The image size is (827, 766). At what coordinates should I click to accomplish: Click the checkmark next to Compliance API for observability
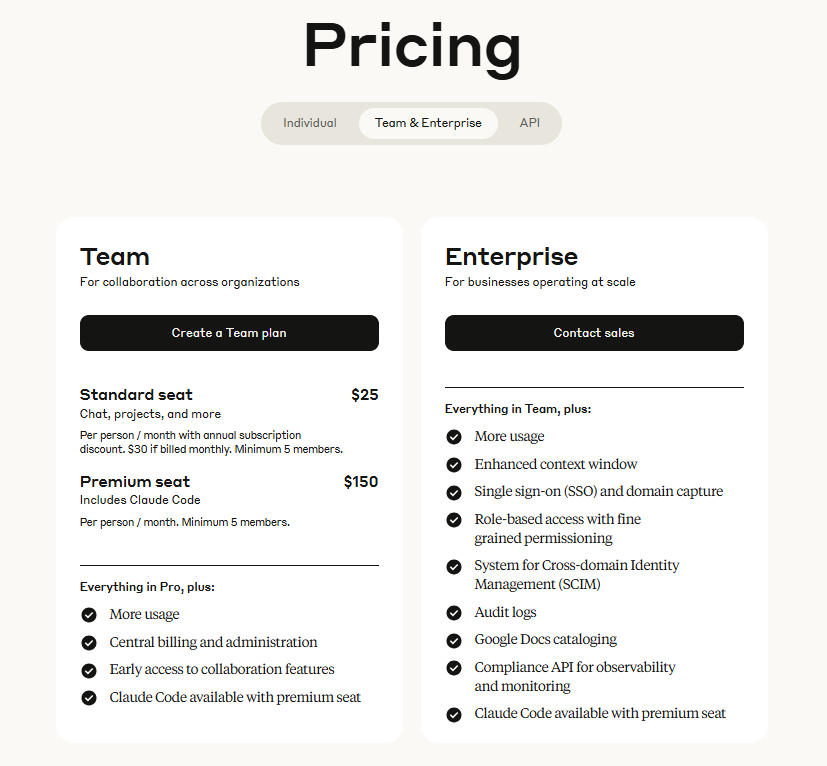tap(454, 667)
